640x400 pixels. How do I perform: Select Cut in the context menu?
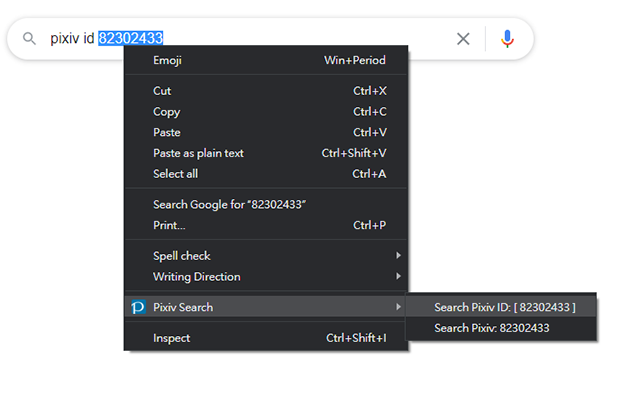(162, 91)
